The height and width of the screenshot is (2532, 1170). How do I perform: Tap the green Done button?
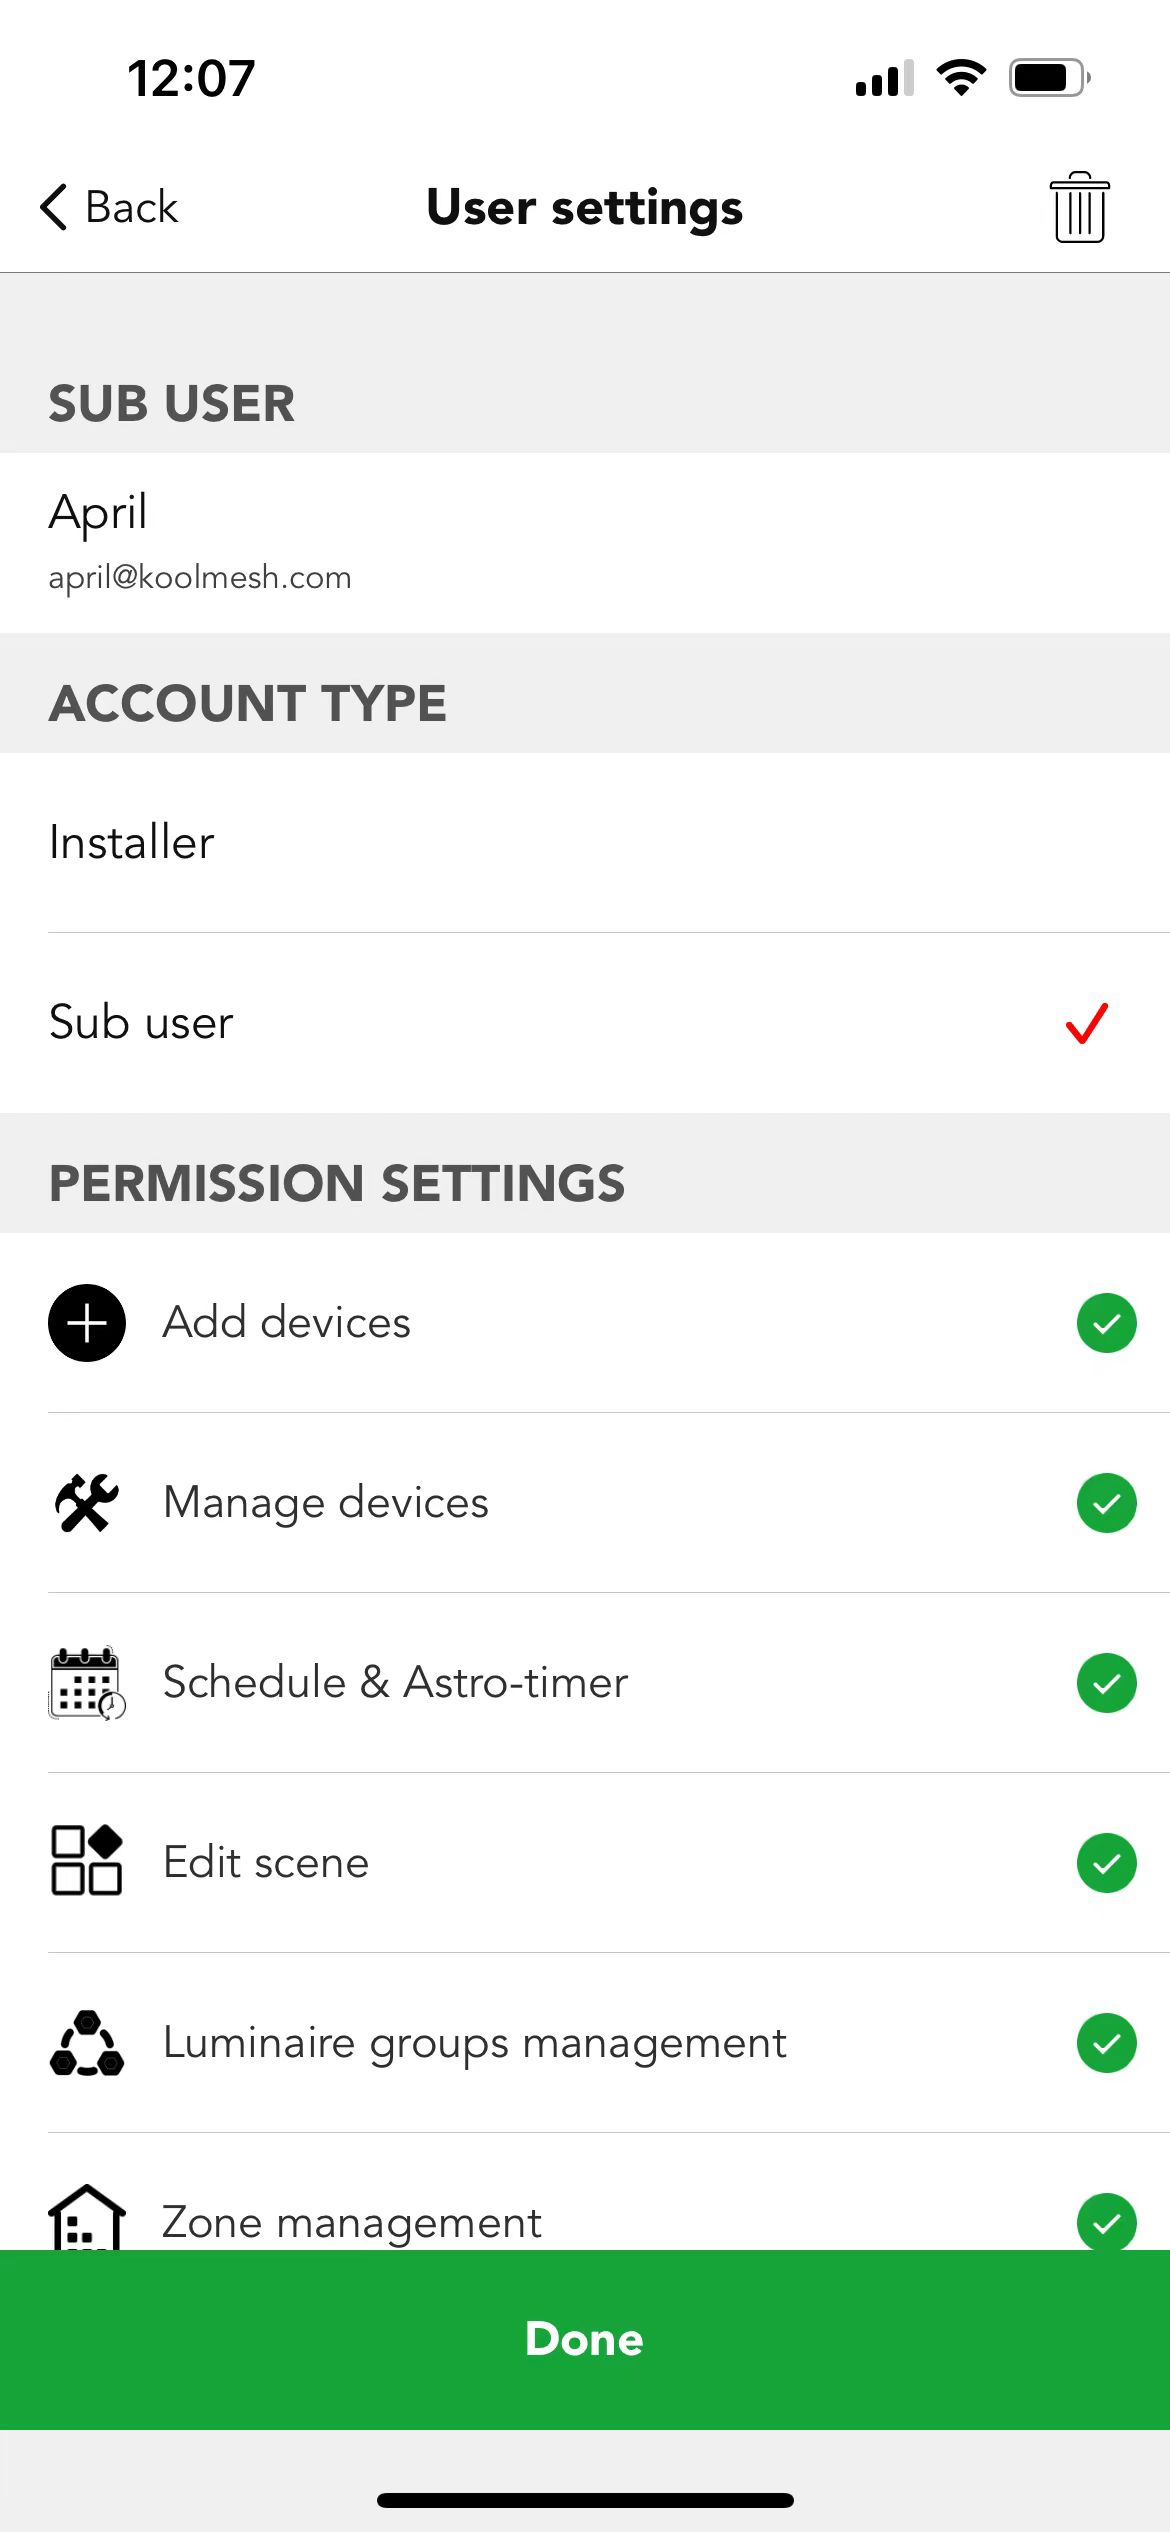pyautogui.click(x=585, y=2339)
